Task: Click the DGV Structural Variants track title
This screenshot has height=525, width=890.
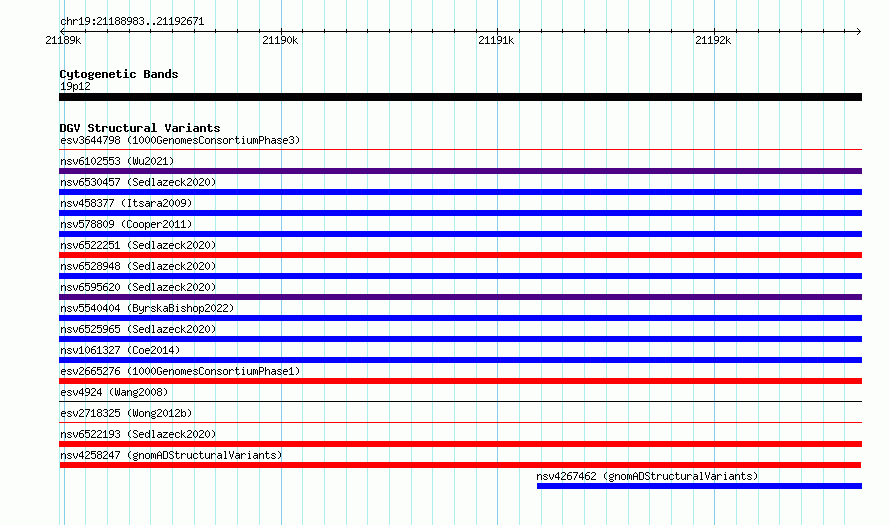Action: tap(140, 128)
